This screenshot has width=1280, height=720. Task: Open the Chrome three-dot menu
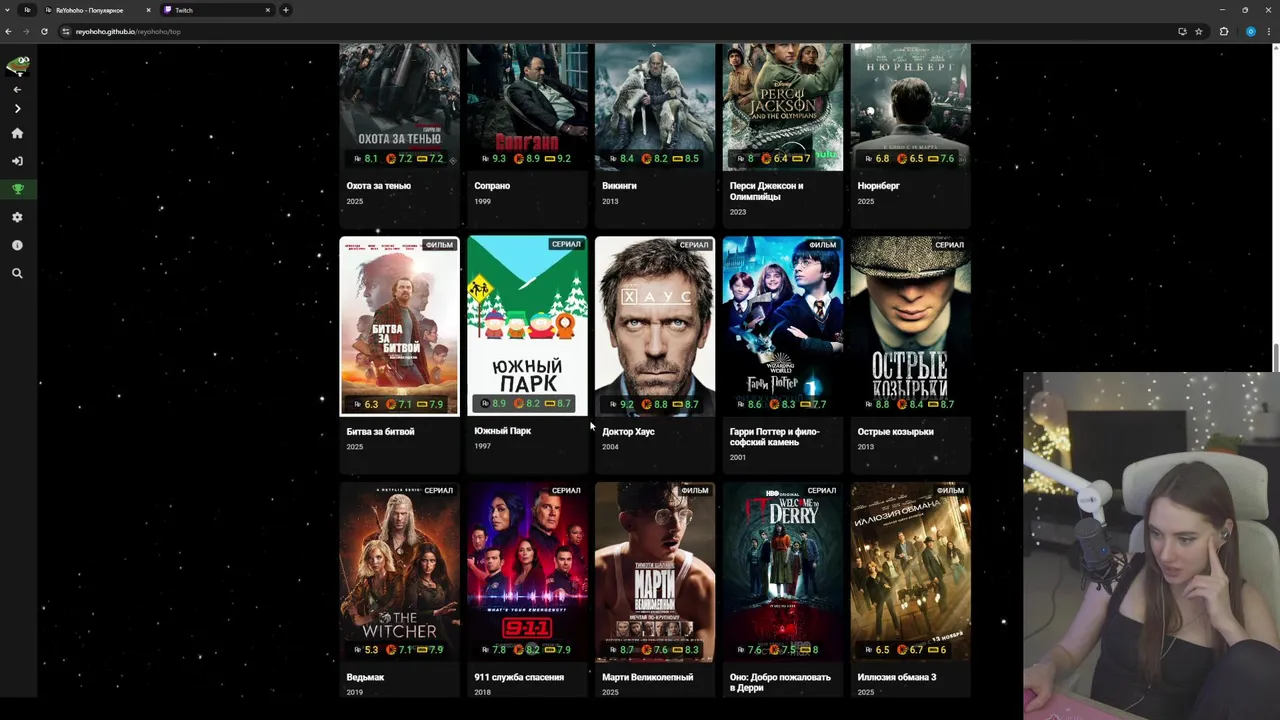coord(1269,31)
